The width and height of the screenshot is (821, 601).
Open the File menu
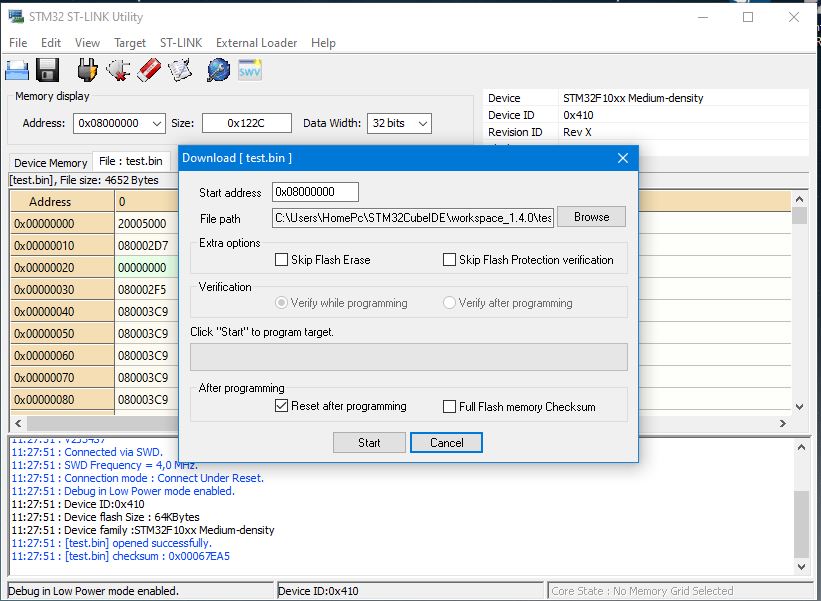tap(18, 43)
